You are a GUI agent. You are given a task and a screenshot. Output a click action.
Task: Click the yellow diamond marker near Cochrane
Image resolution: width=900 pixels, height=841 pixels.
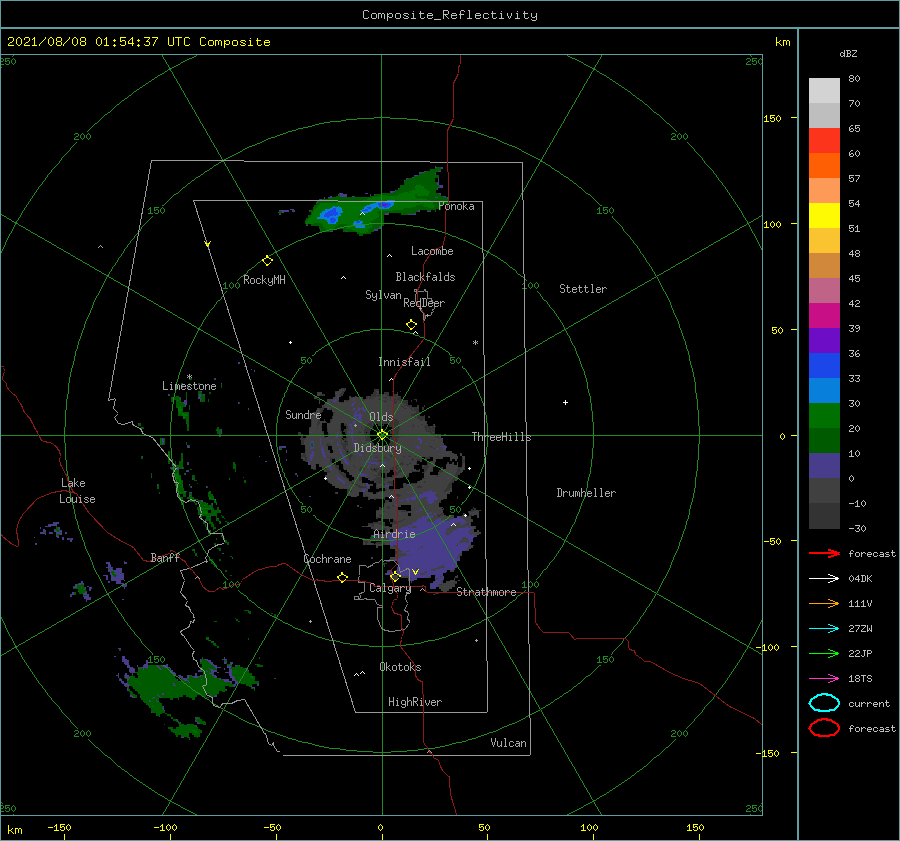343,578
